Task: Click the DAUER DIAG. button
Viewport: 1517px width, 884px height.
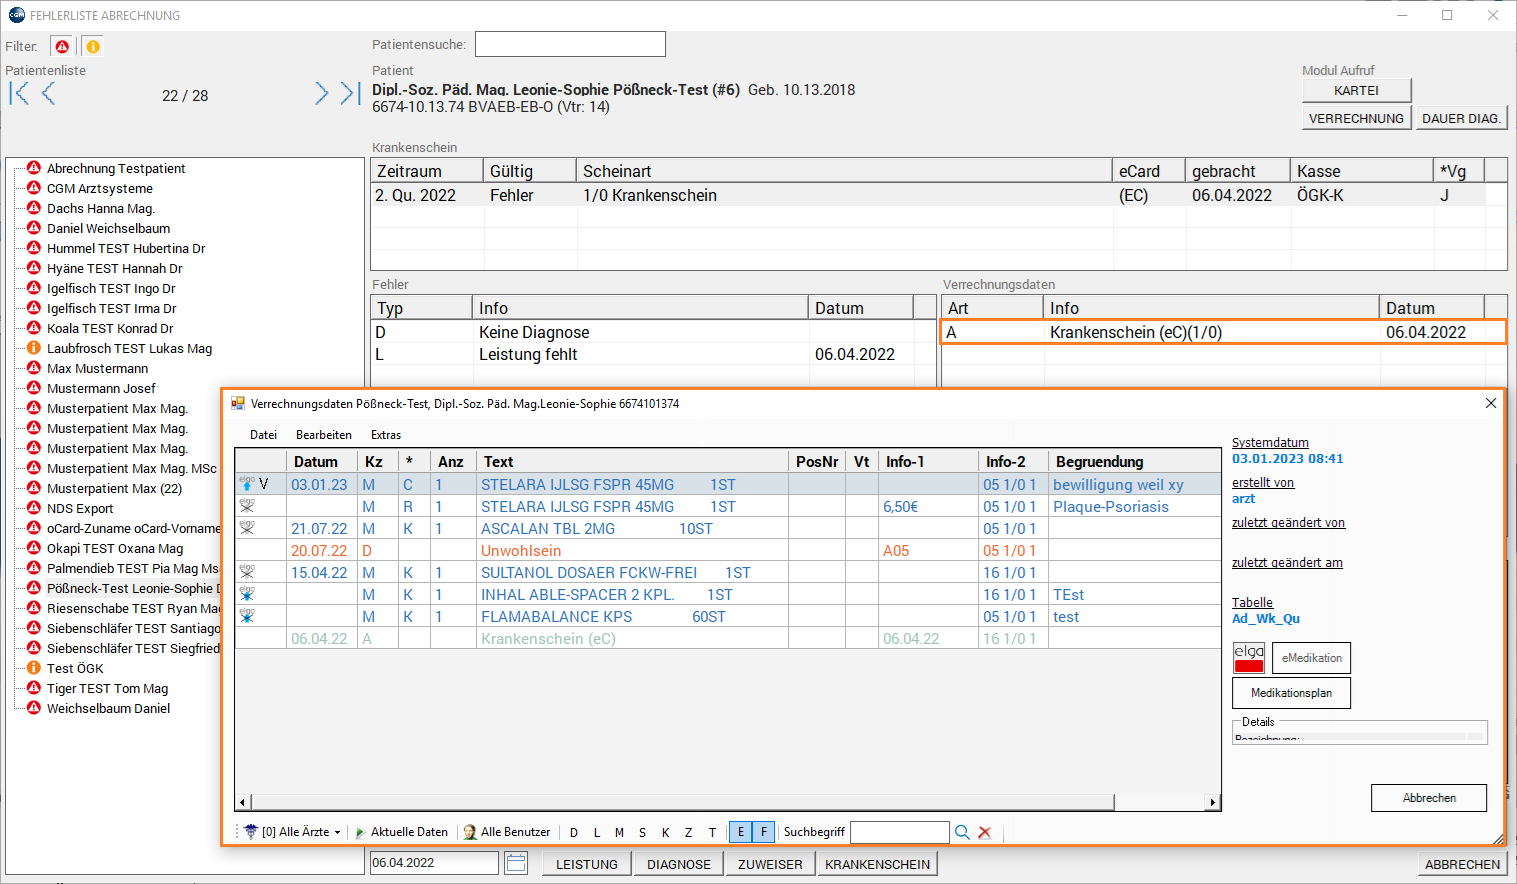Action: [x=1461, y=118]
